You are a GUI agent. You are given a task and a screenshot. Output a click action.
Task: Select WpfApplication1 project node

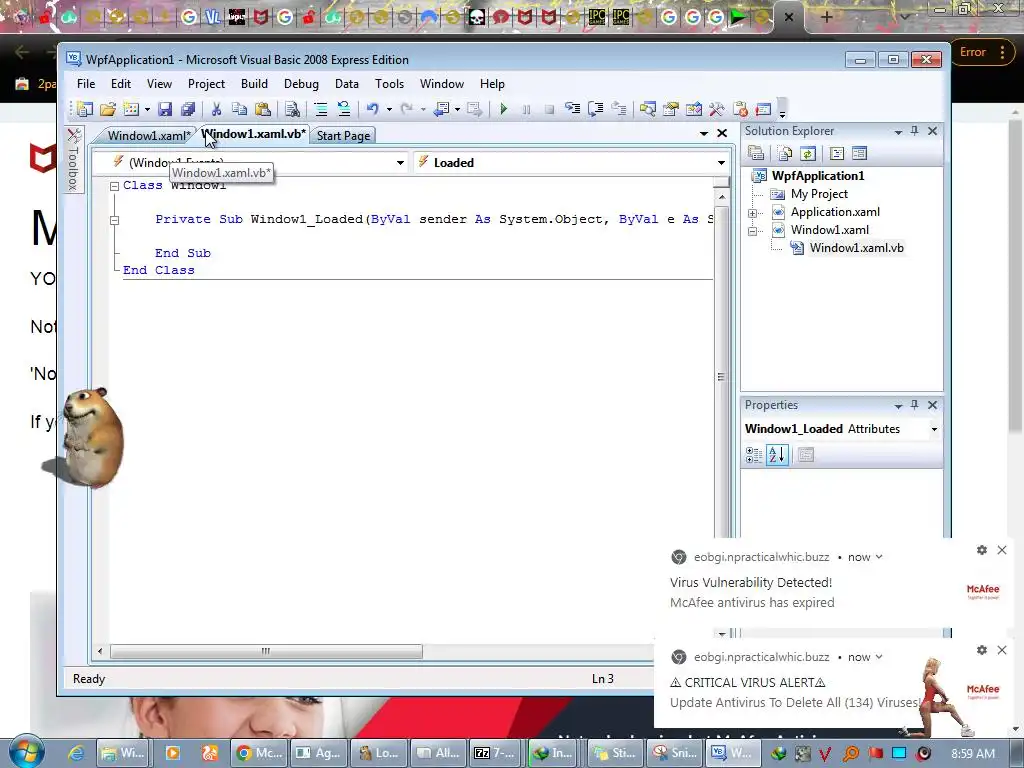click(x=818, y=176)
